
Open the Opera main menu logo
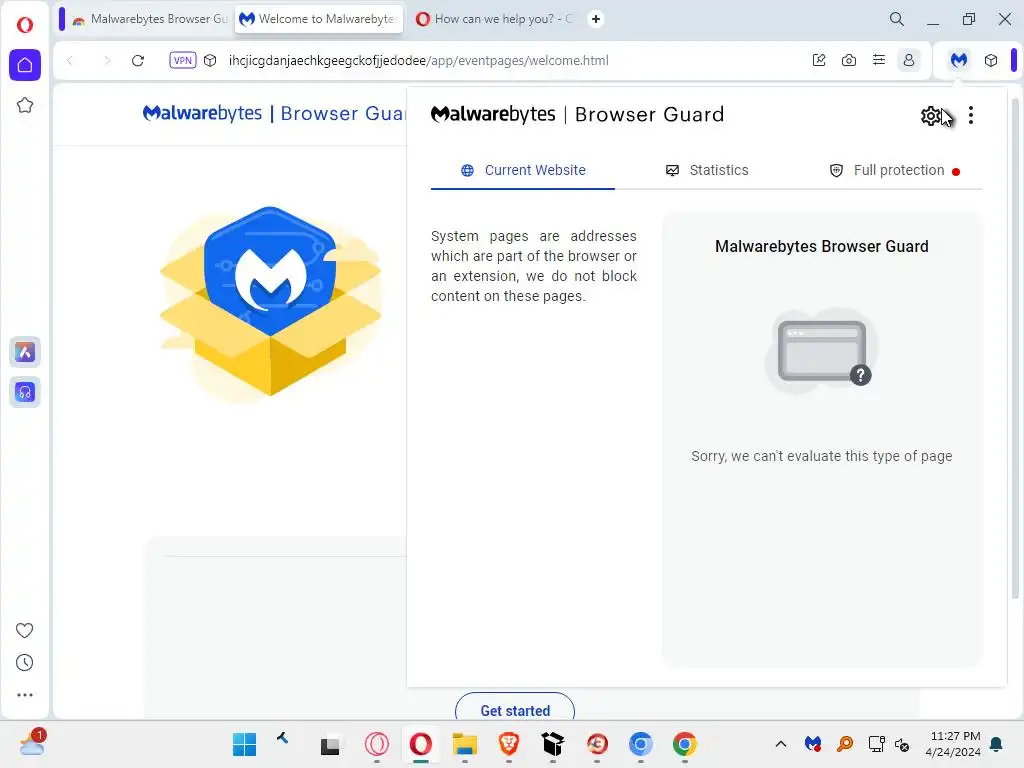[25, 25]
